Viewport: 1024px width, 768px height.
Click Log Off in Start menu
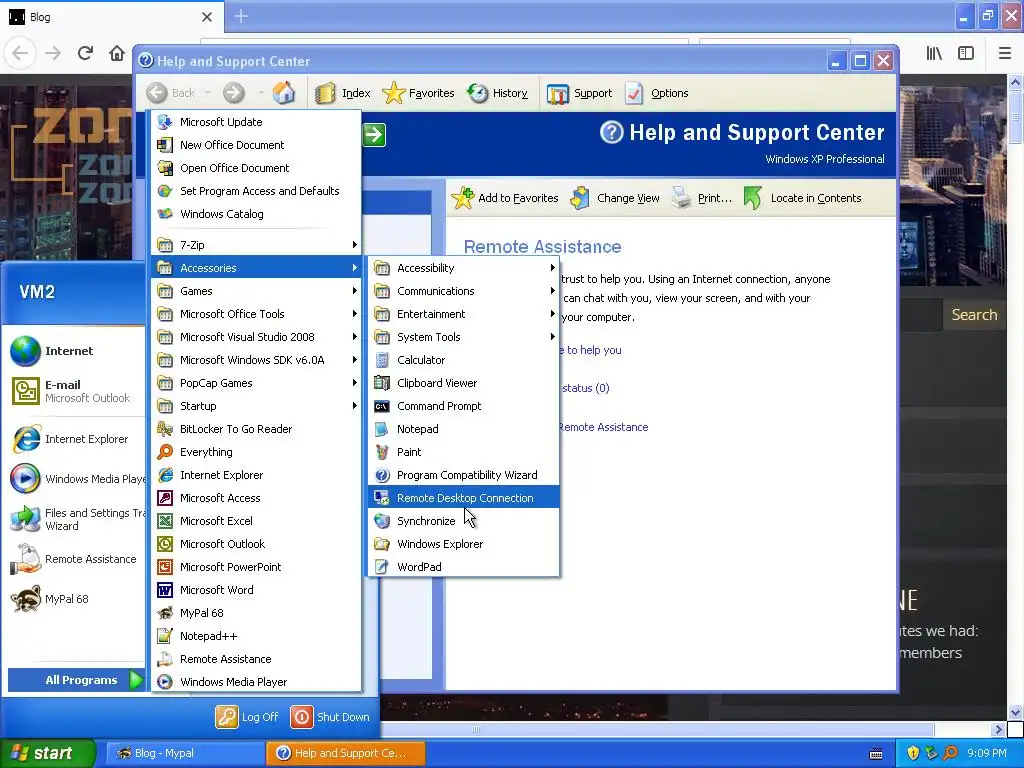click(247, 716)
